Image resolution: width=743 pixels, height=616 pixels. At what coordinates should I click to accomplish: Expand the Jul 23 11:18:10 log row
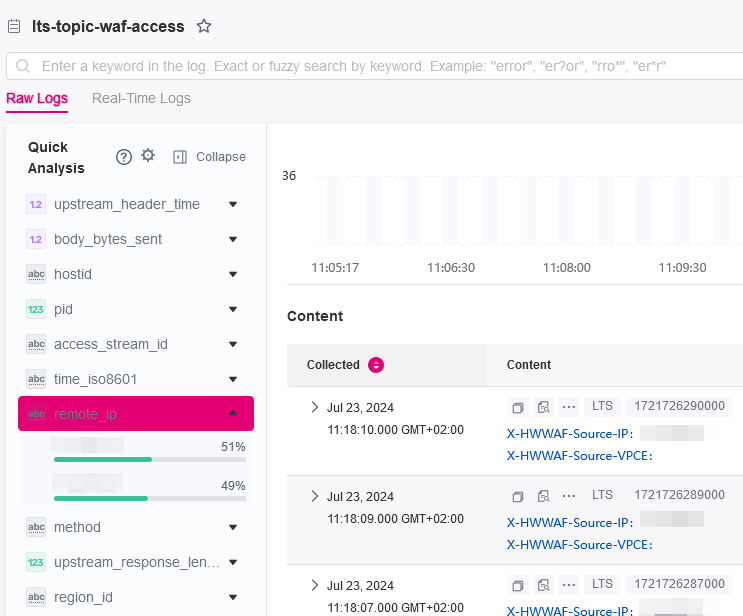[314, 408]
